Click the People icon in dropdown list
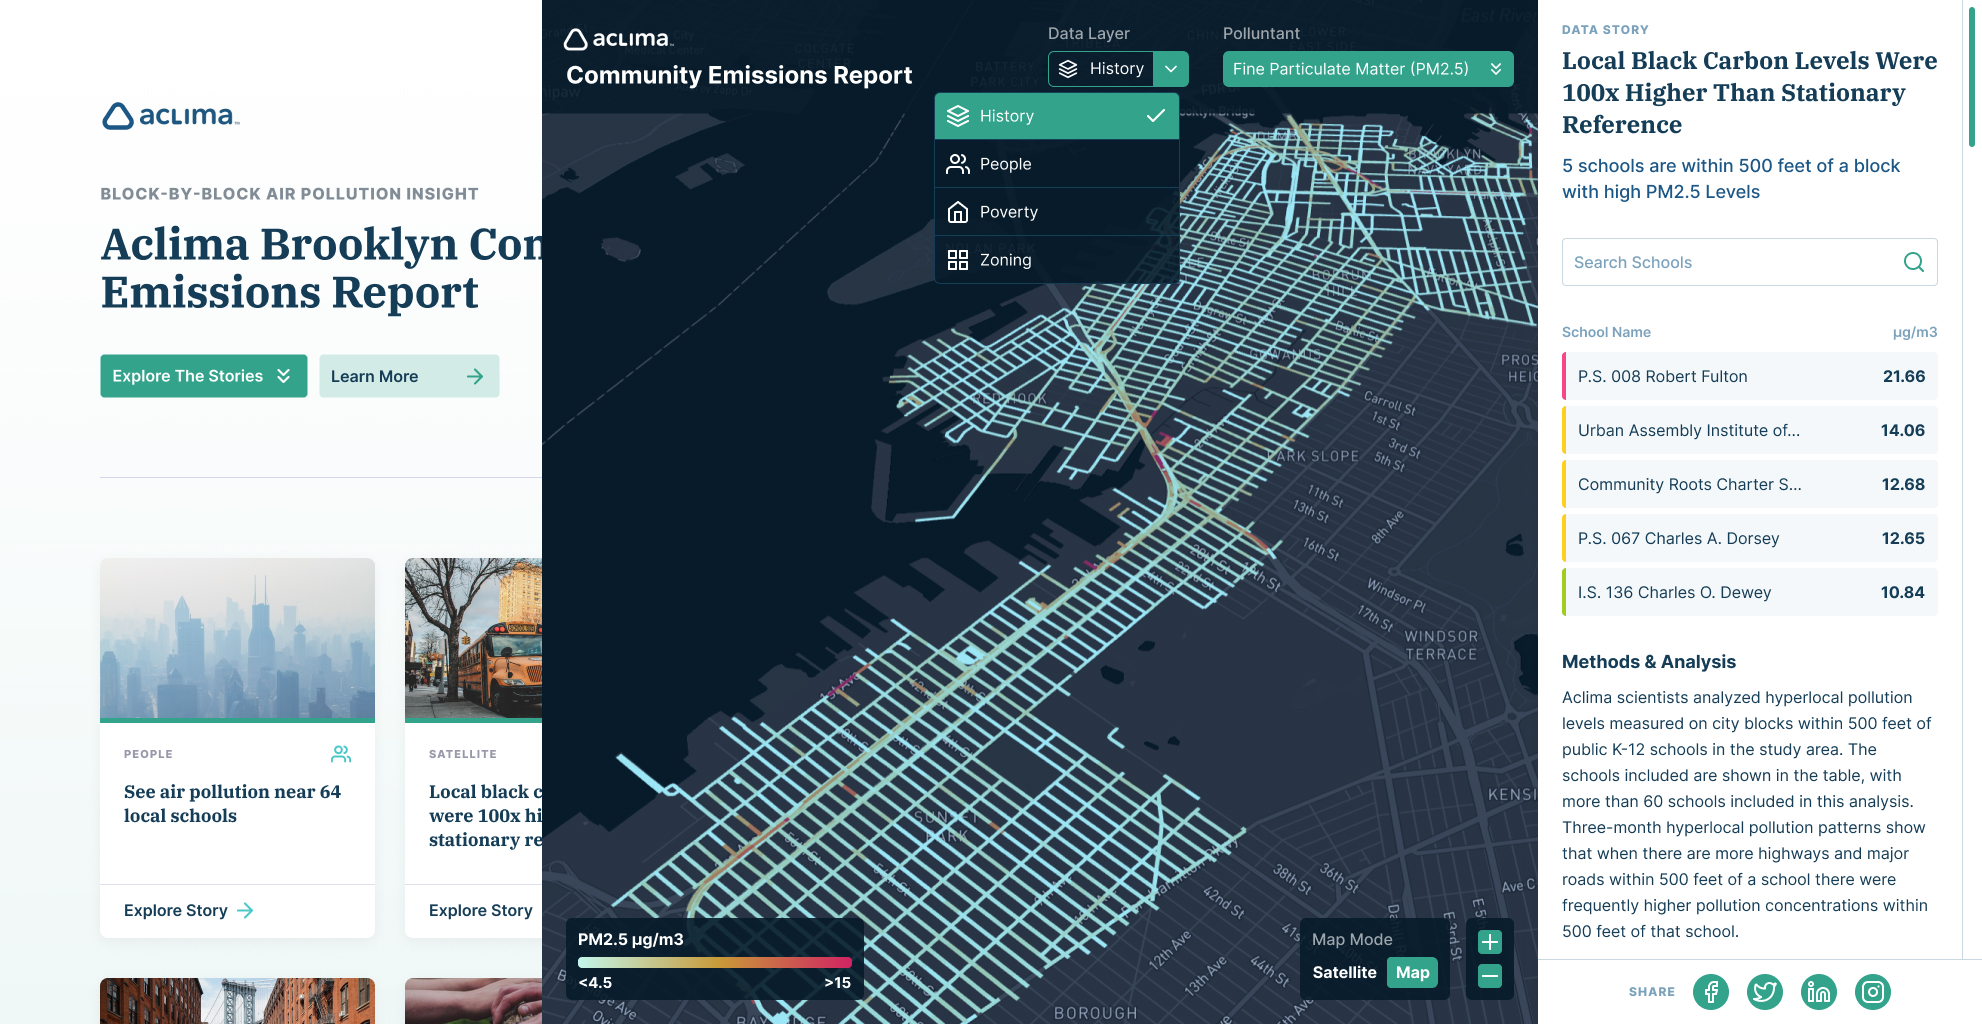This screenshot has height=1024, width=1982. [958, 164]
